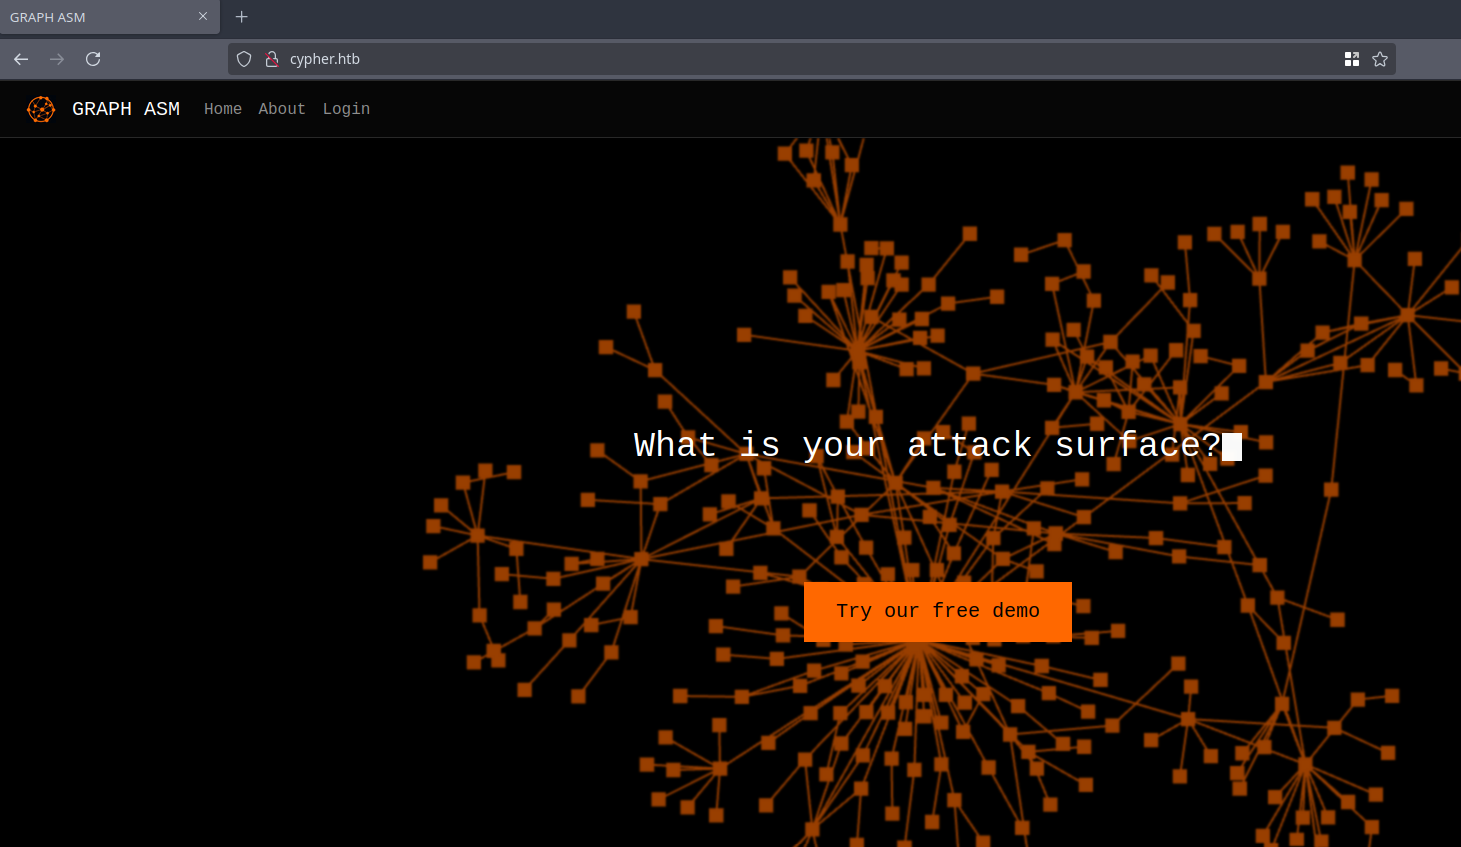Screen dimensions: 1461x847
Task: Click the browser back arrow
Action: (x=21, y=59)
